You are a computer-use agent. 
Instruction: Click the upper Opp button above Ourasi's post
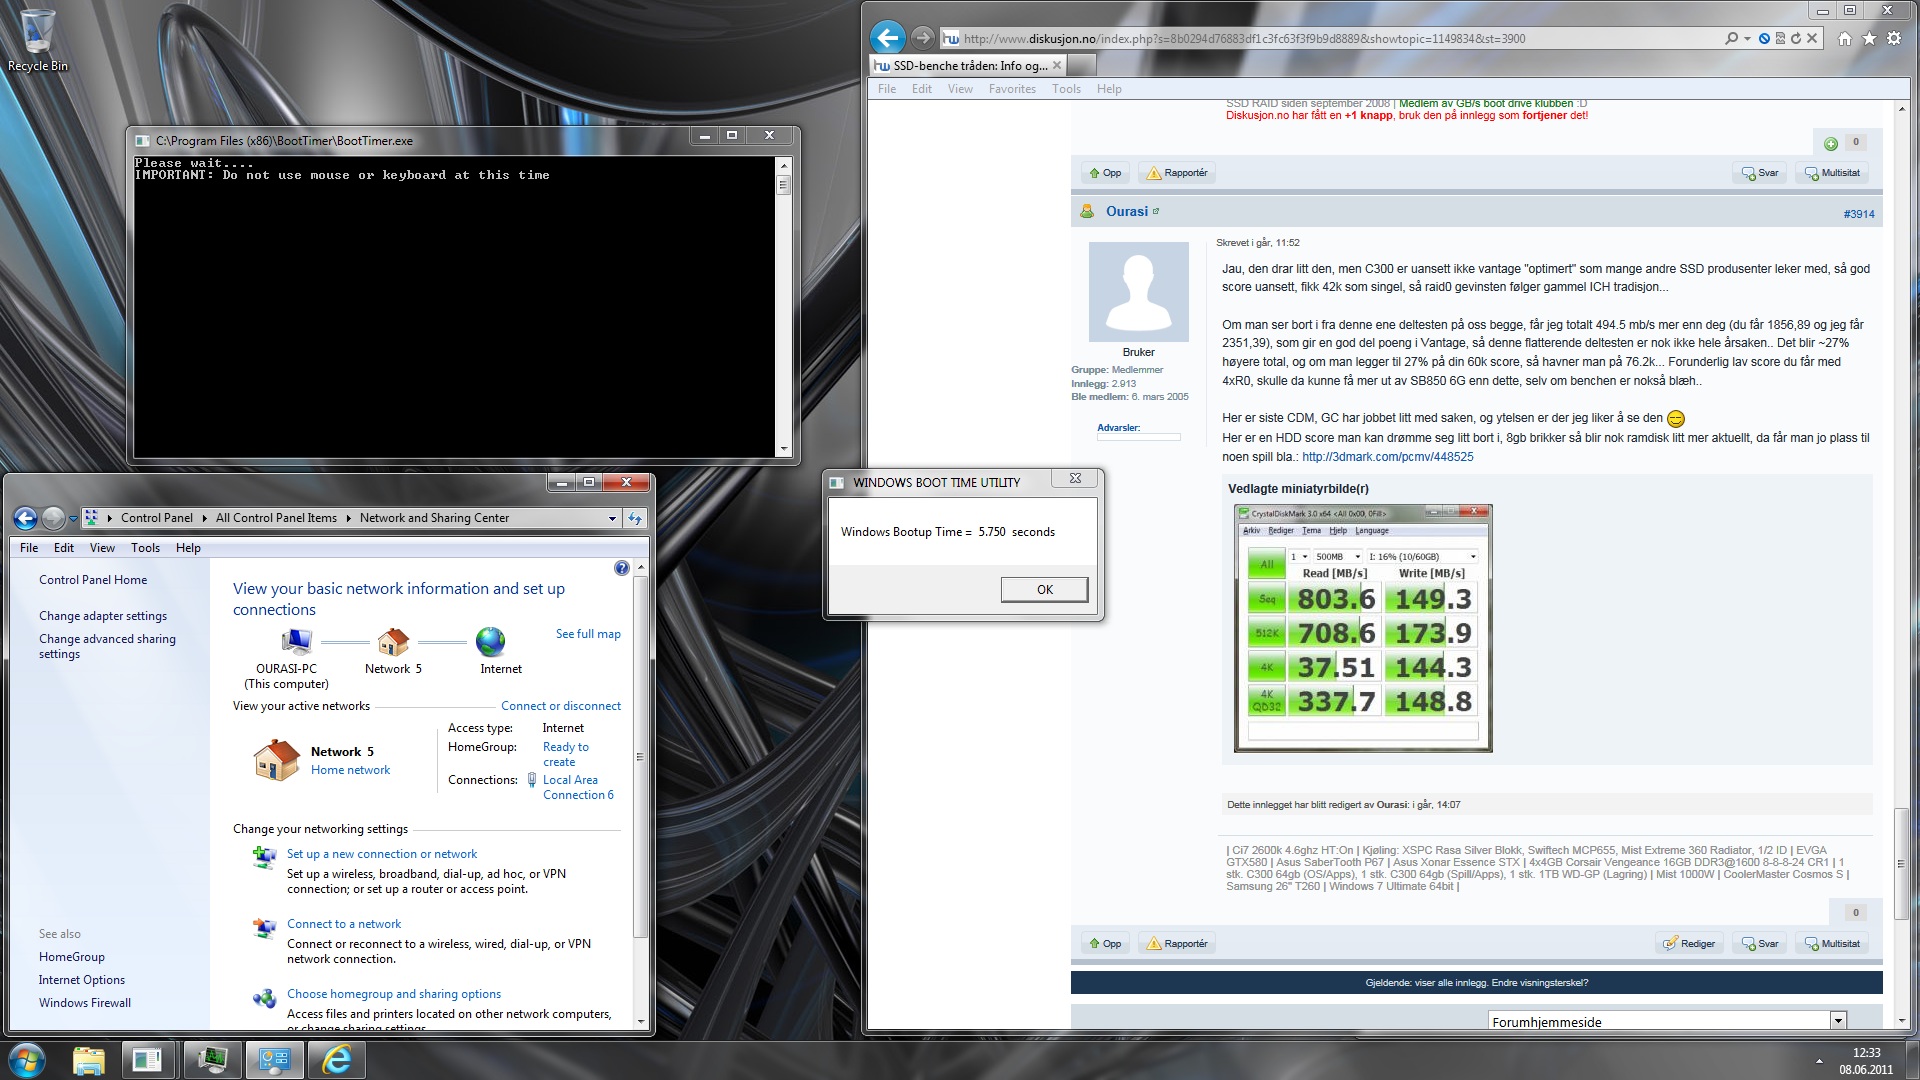click(x=1105, y=173)
